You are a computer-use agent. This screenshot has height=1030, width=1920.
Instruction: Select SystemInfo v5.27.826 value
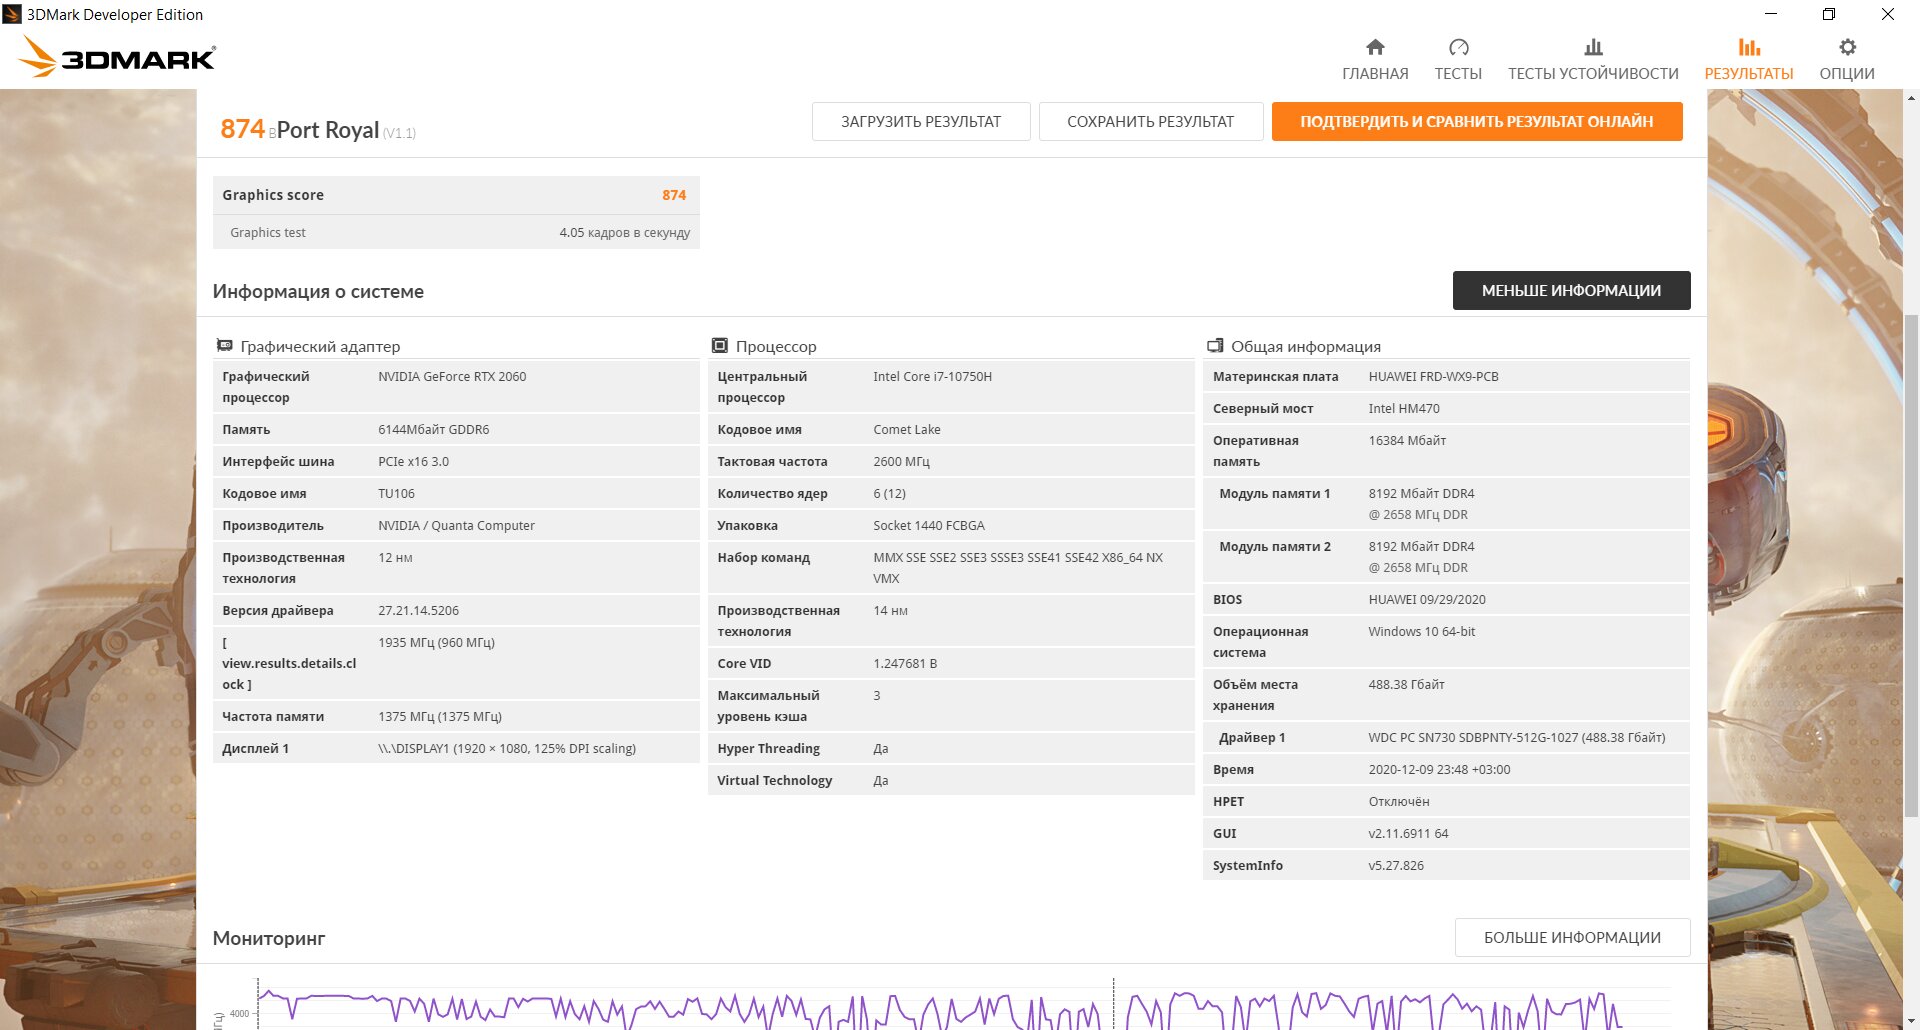point(1396,866)
